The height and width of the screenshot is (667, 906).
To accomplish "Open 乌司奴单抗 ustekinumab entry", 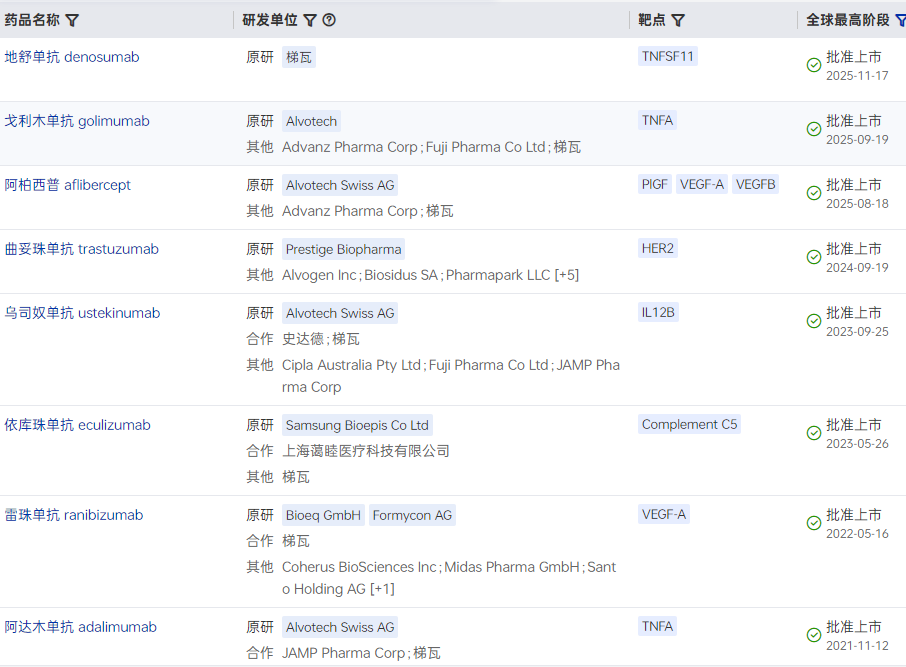I will click(82, 313).
